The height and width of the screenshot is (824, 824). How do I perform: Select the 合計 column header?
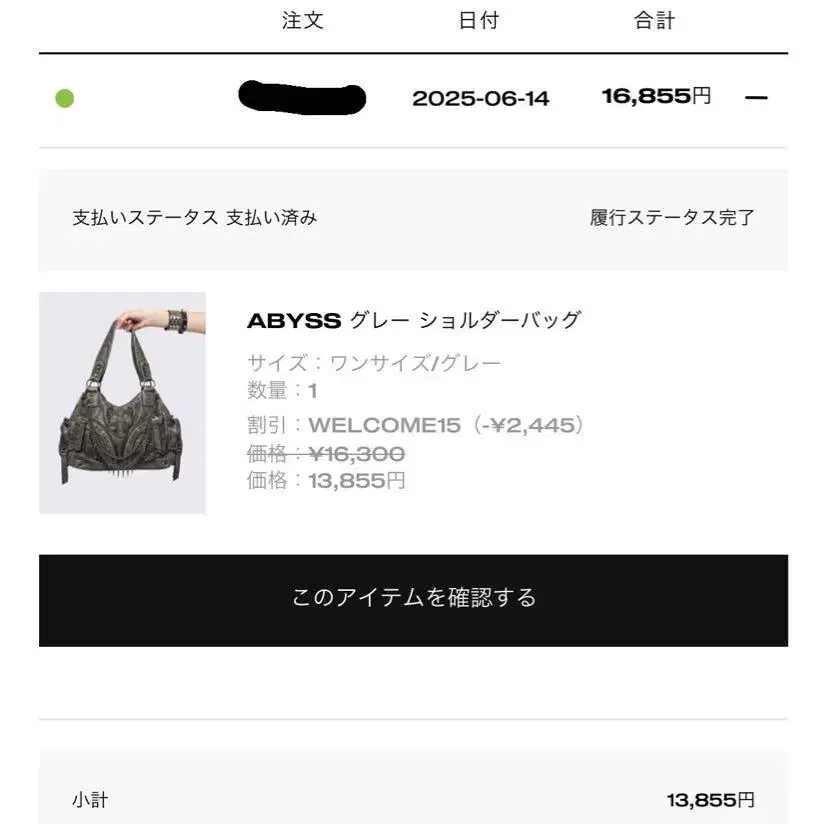(x=654, y=20)
